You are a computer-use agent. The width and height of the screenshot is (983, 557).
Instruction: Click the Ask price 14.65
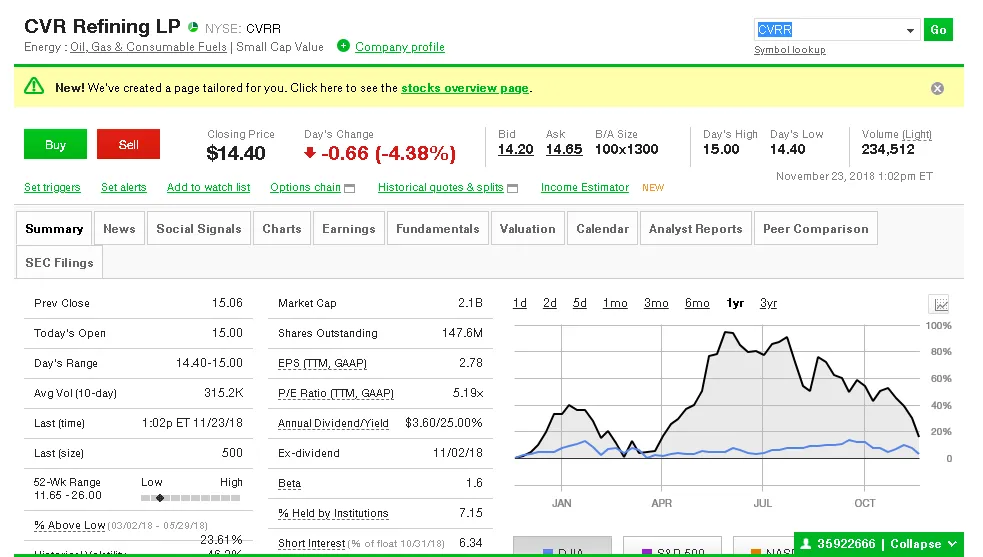pyautogui.click(x=564, y=149)
